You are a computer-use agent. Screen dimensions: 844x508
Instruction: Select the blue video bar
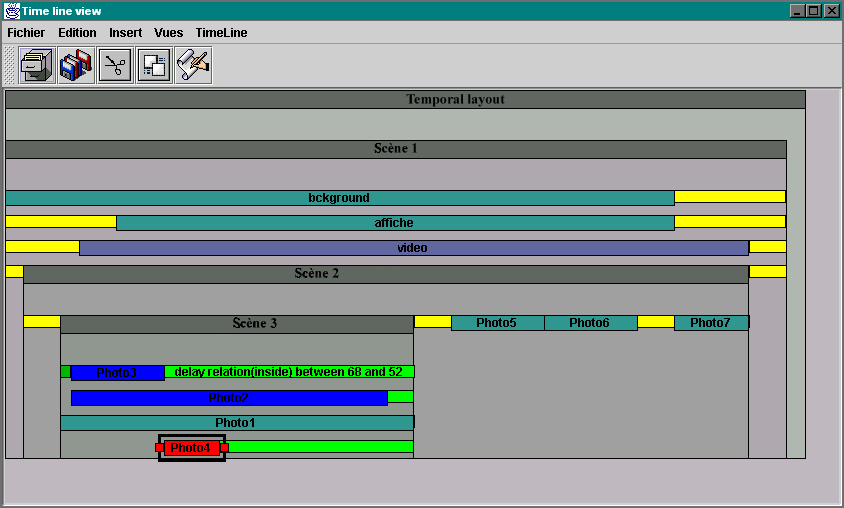414,248
